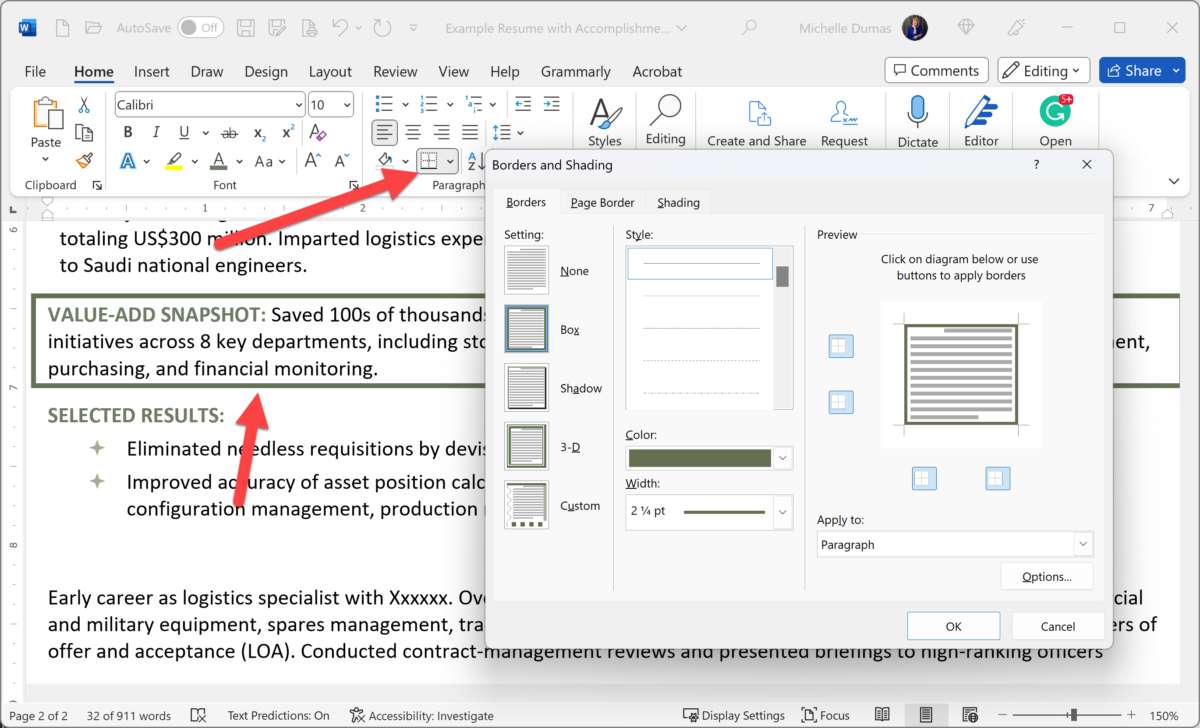Open the Apply to dropdown
Screen dimensions: 1200x728
tap(1081, 543)
